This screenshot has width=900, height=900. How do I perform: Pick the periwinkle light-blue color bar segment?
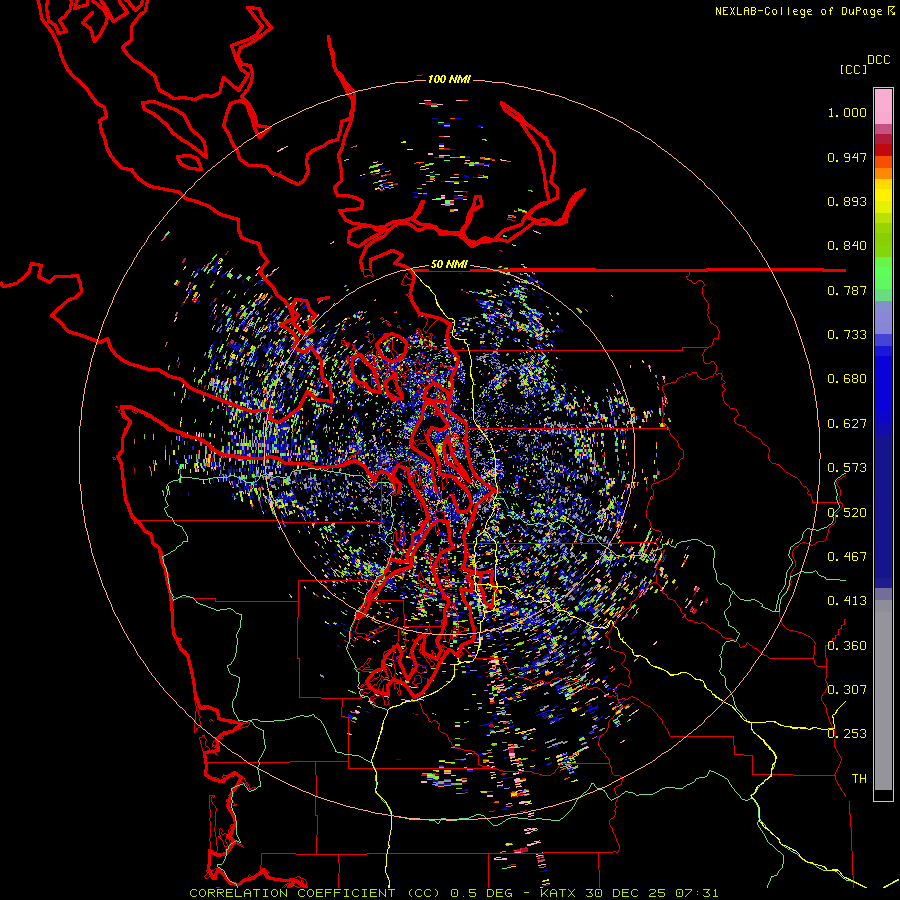pyautogui.click(x=883, y=317)
